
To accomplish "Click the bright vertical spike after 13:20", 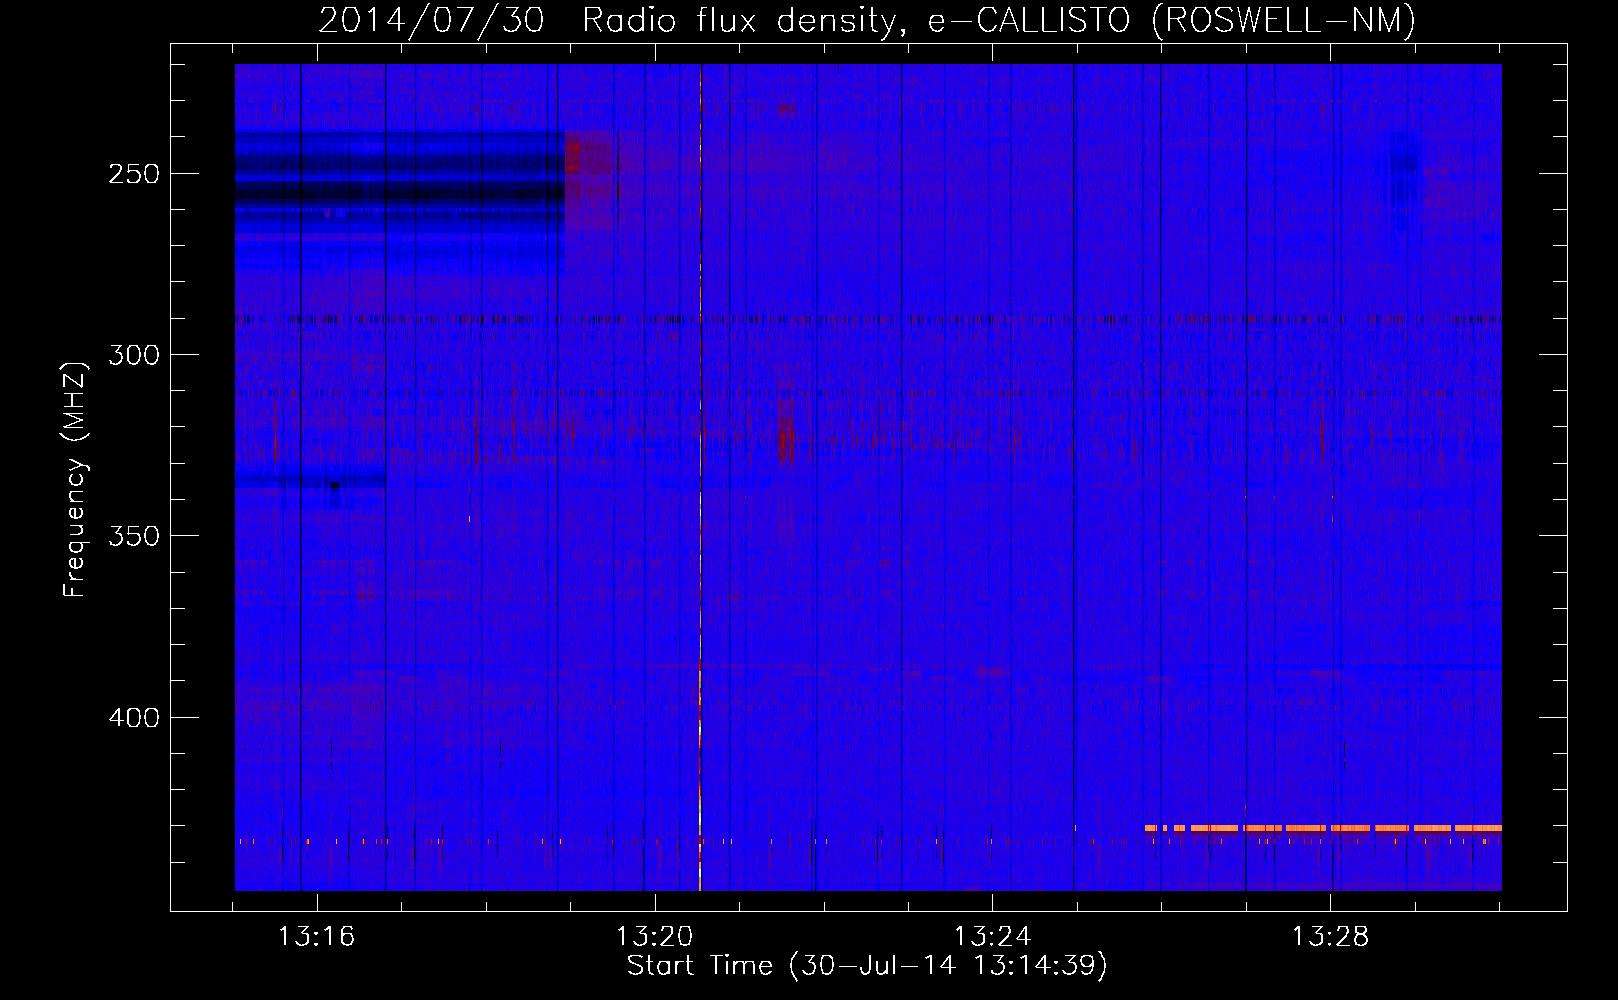I will [700, 477].
